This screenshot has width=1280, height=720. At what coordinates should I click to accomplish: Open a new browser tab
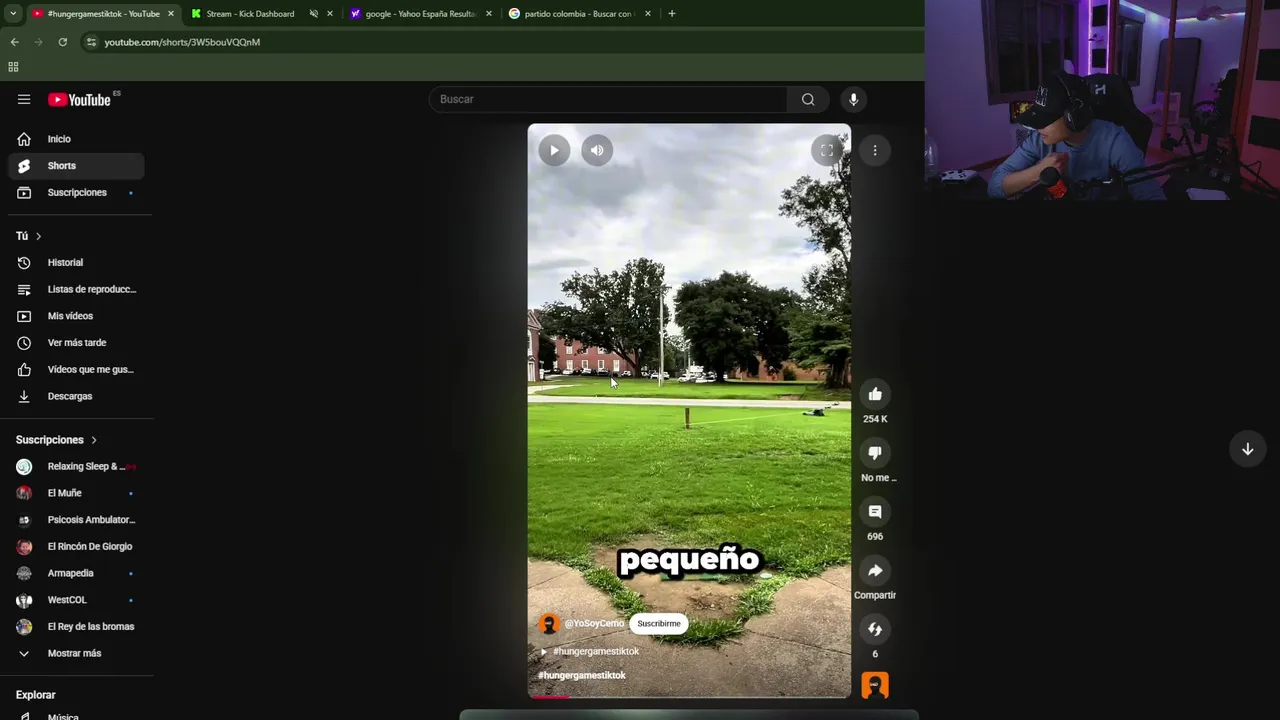pos(671,14)
